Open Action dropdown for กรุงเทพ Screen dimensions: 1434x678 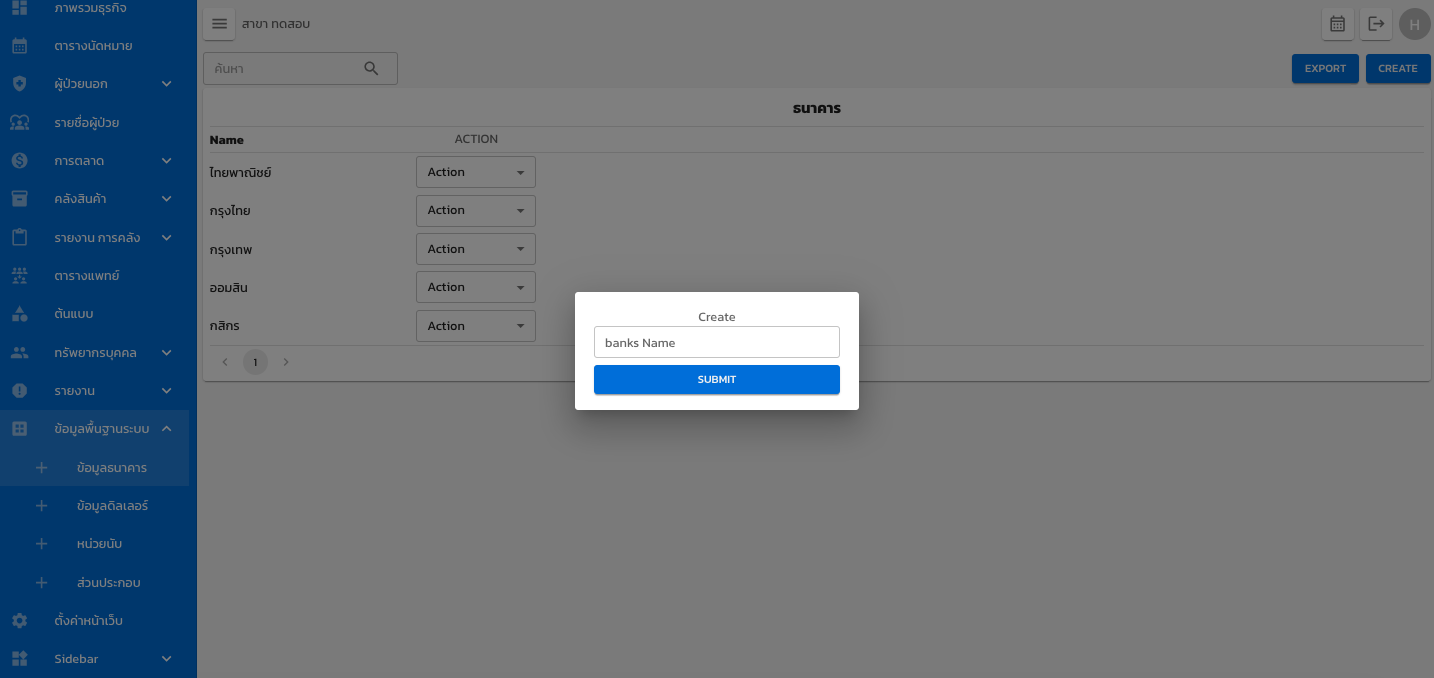(x=476, y=249)
